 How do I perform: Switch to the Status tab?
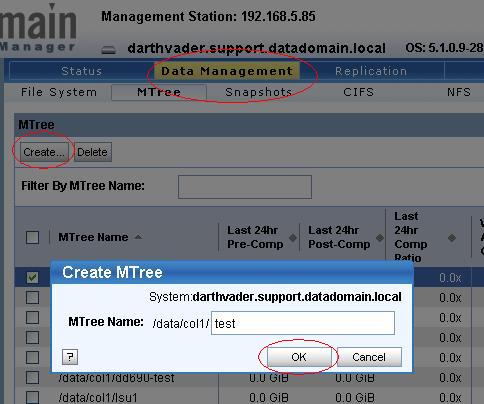[82, 71]
